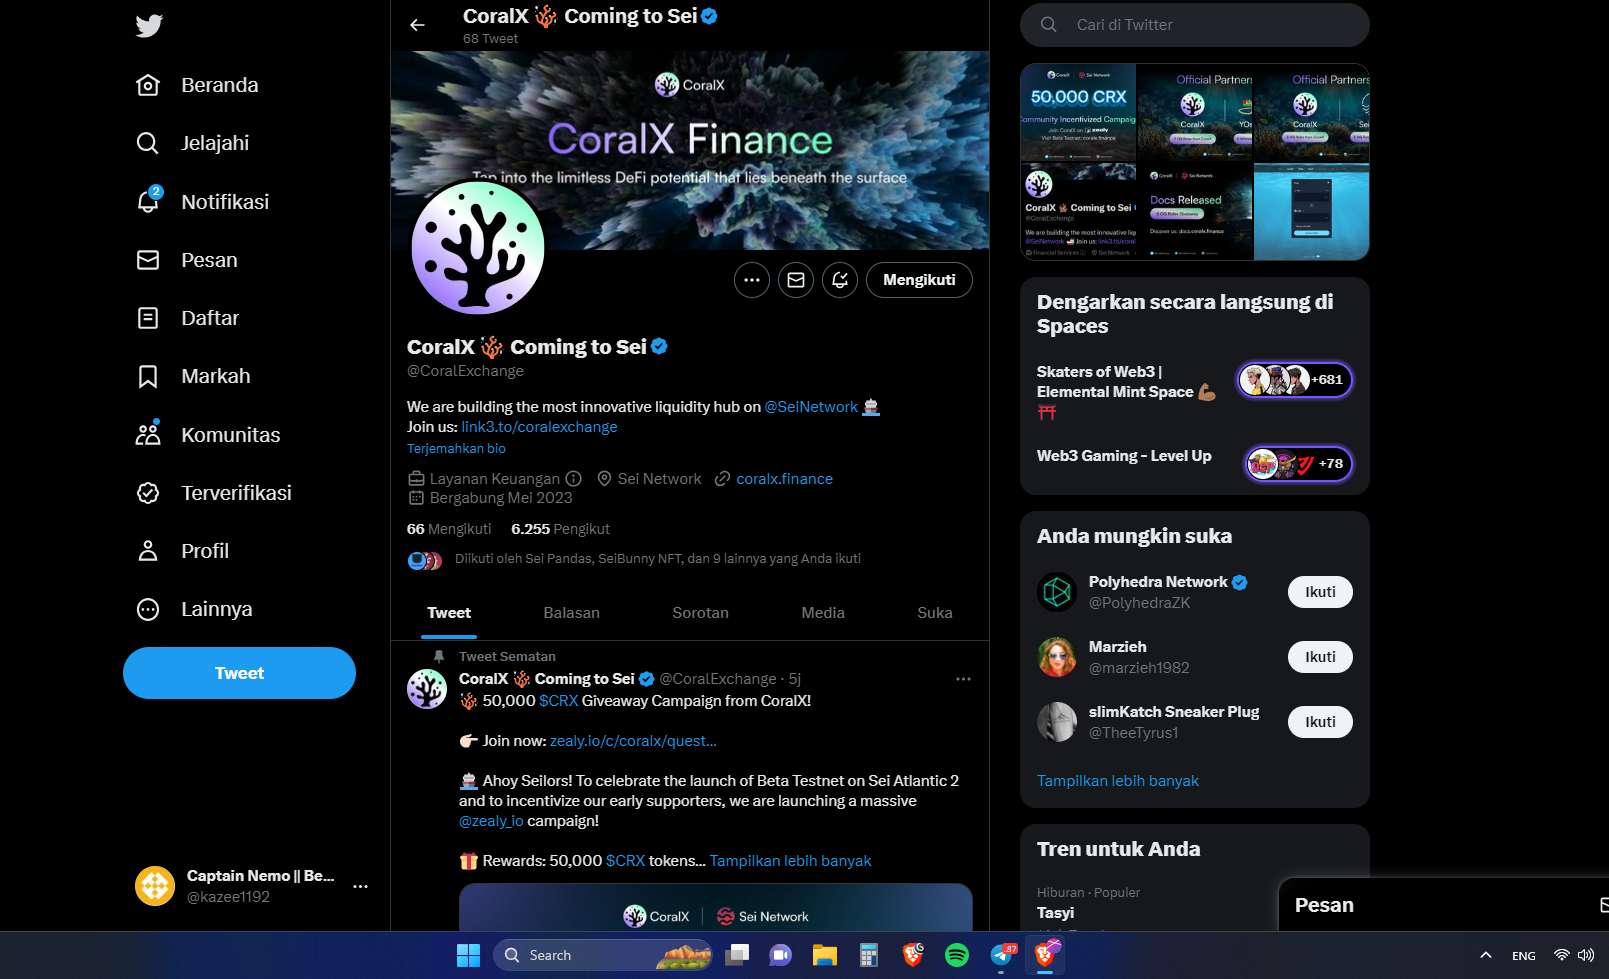Expand tweet with Tampilkan lebih banyak
Screen dimensions: 1609x979
[790, 861]
